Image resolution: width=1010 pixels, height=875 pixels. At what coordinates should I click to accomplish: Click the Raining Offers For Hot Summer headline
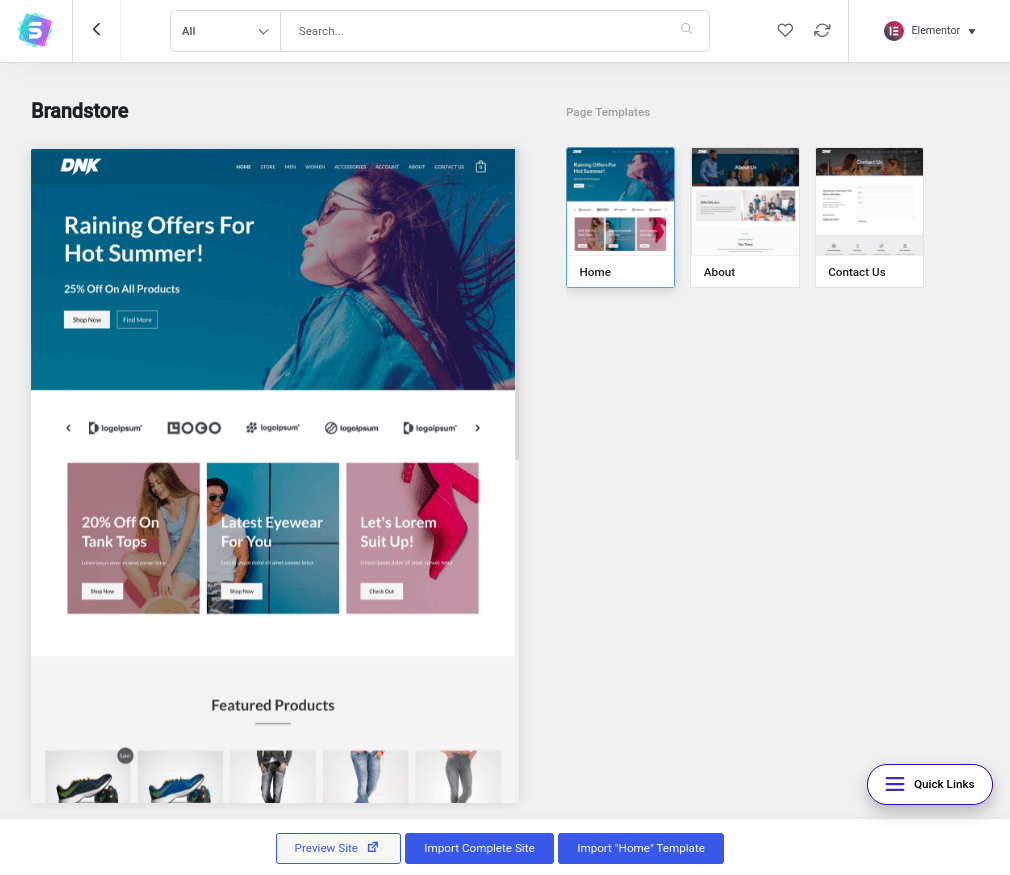click(159, 239)
